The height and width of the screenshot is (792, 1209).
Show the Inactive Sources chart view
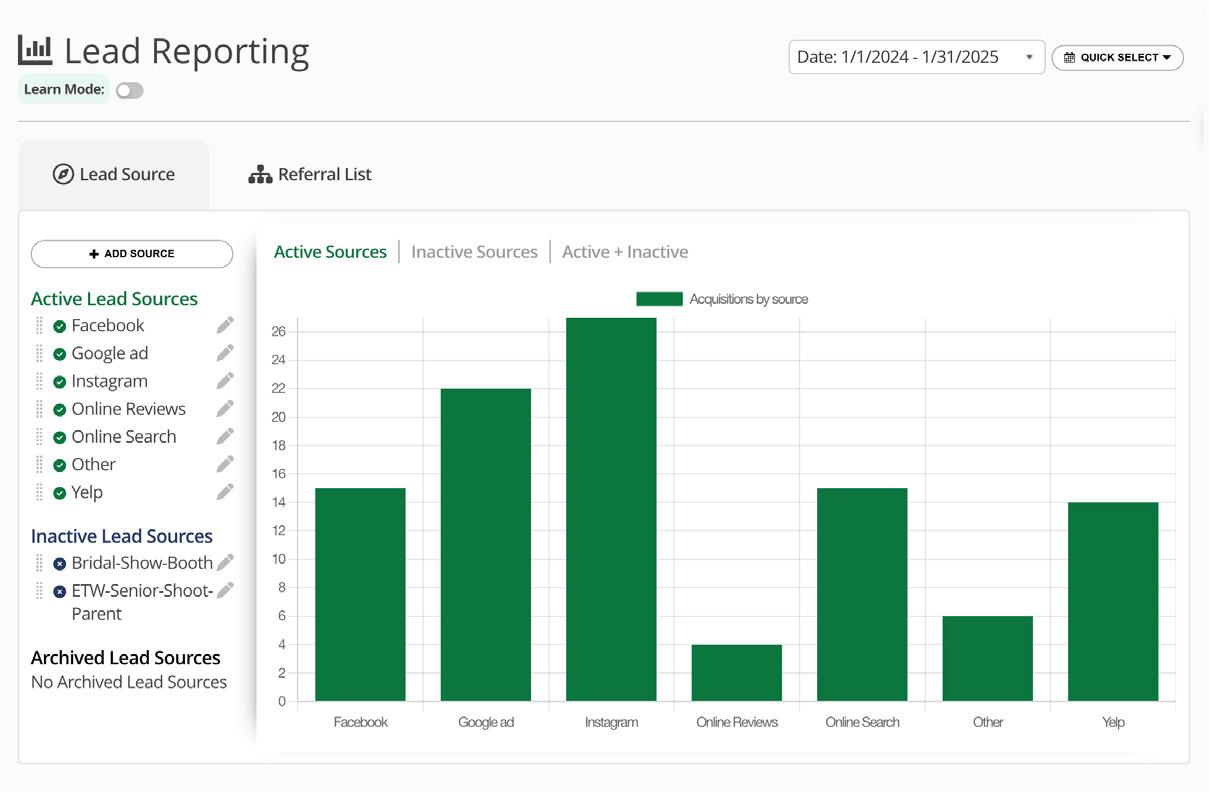474,252
